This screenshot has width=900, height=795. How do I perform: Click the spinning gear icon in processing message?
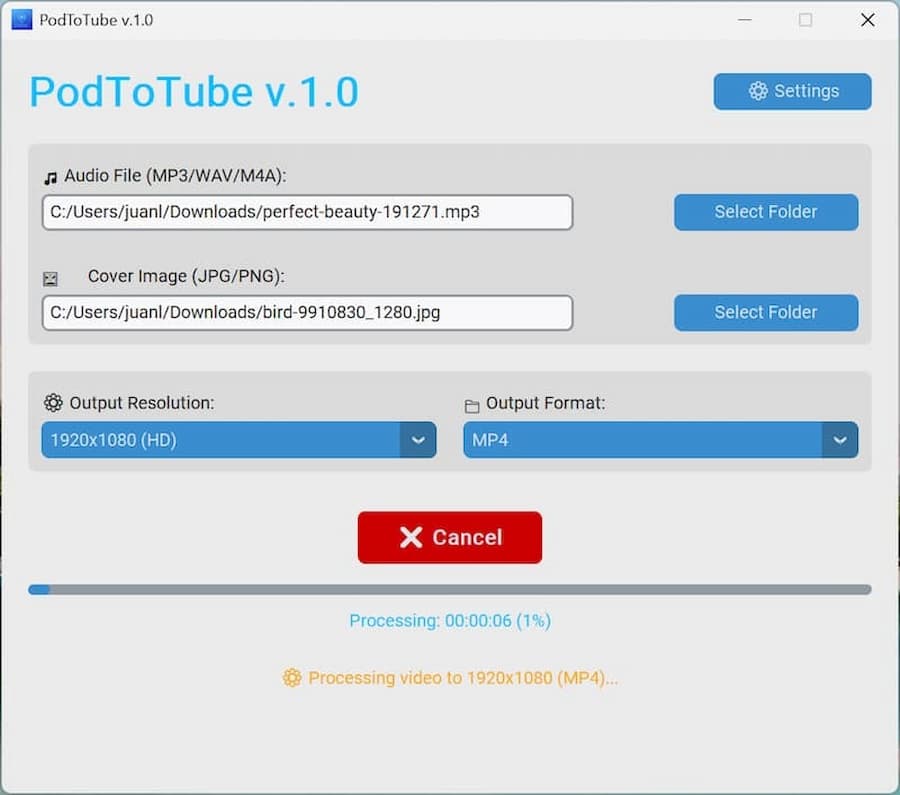(x=291, y=678)
